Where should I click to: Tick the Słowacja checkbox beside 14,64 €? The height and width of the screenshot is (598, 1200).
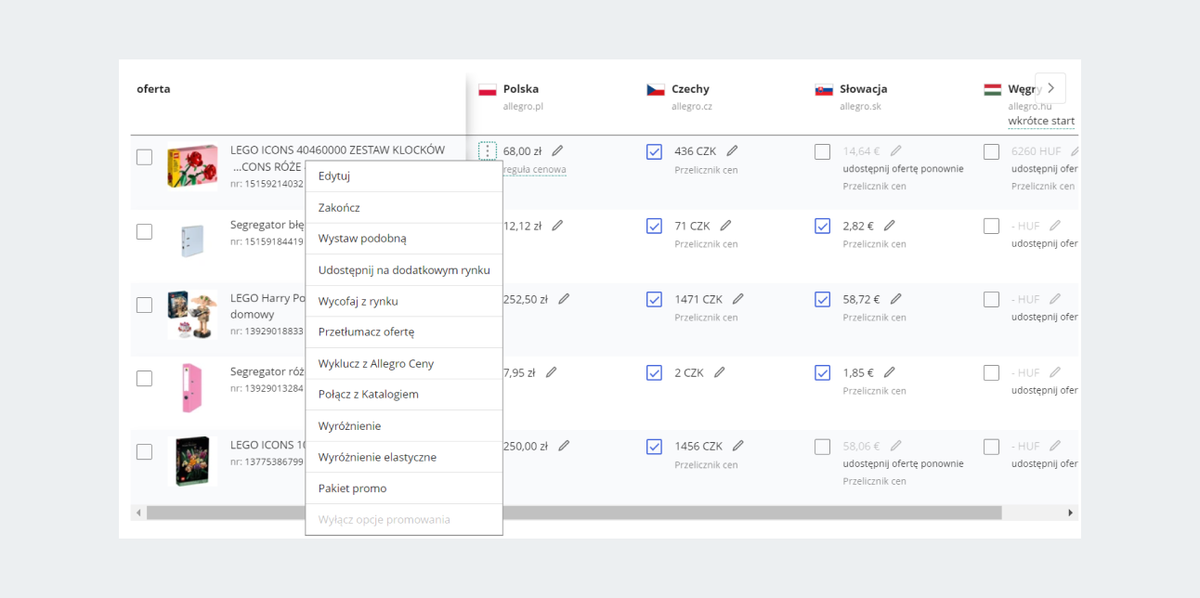[822, 152]
